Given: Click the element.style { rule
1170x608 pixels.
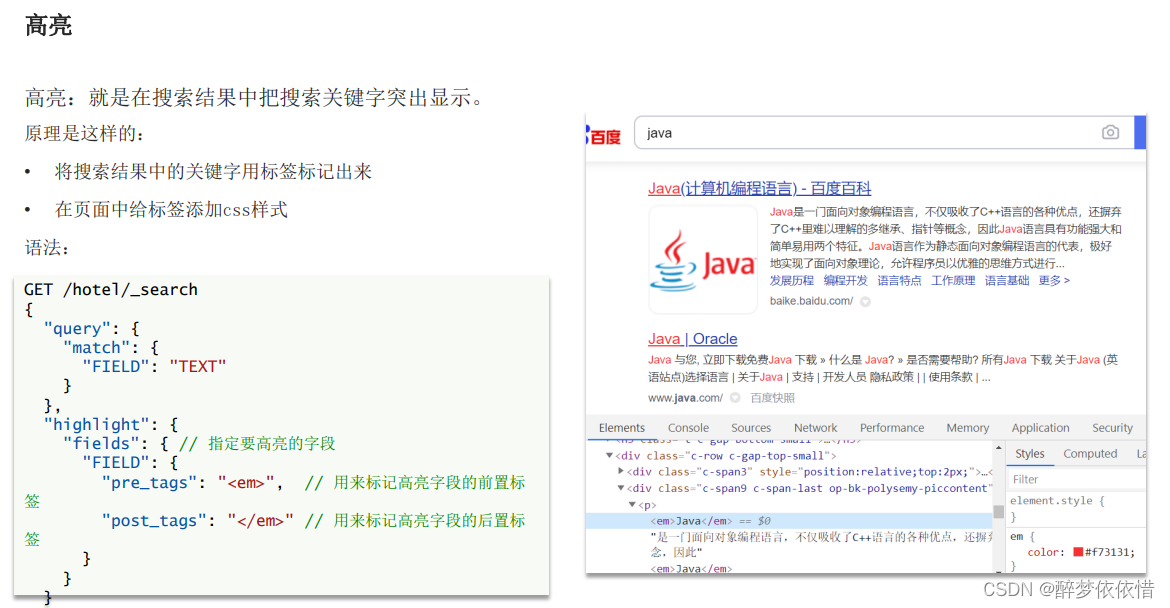Looking at the screenshot, I should (1057, 501).
